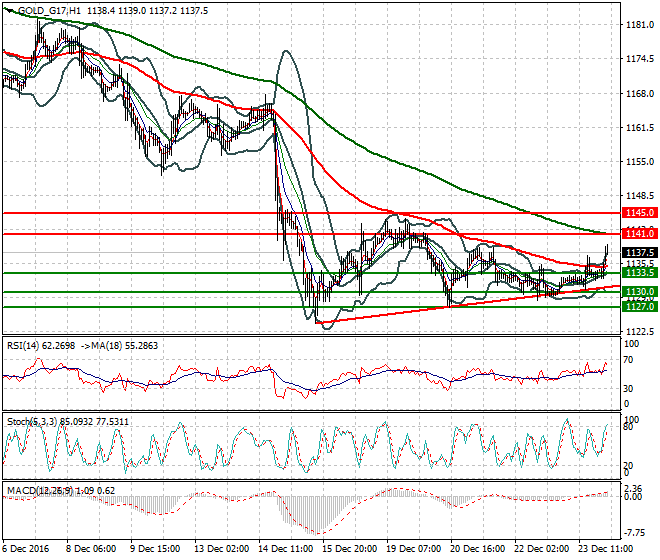The height and width of the screenshot is (560, 660).
Task: Click the 6 Dec 2016 date label
Action: point(25,549)
